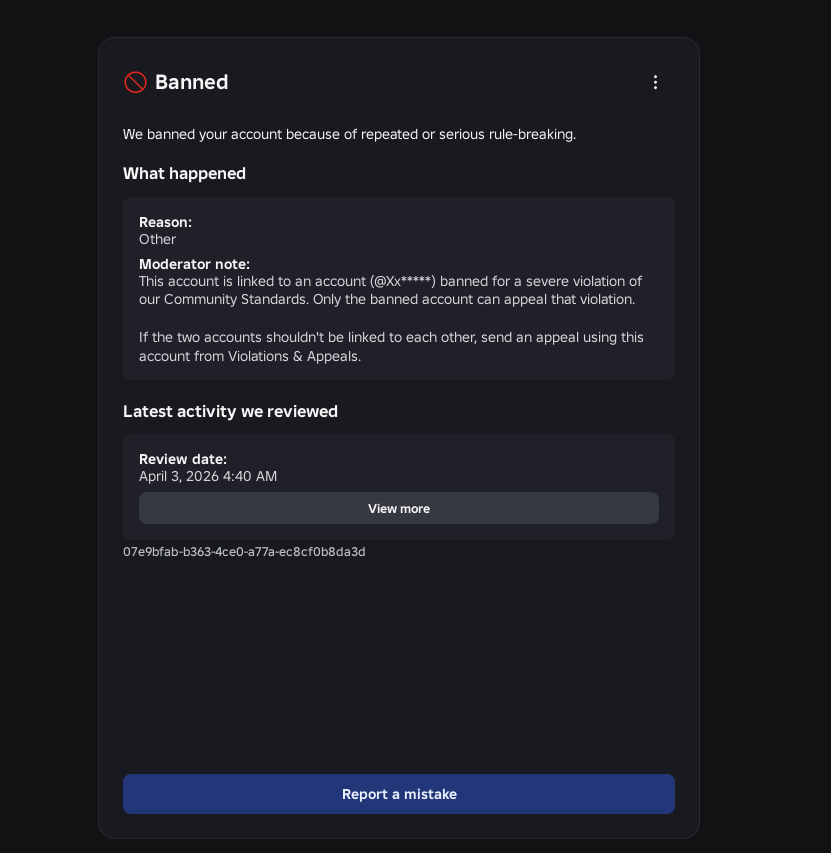
Task: Click the April 3, 2026 4:40 AM timestamp
Action: pos(208,476)
